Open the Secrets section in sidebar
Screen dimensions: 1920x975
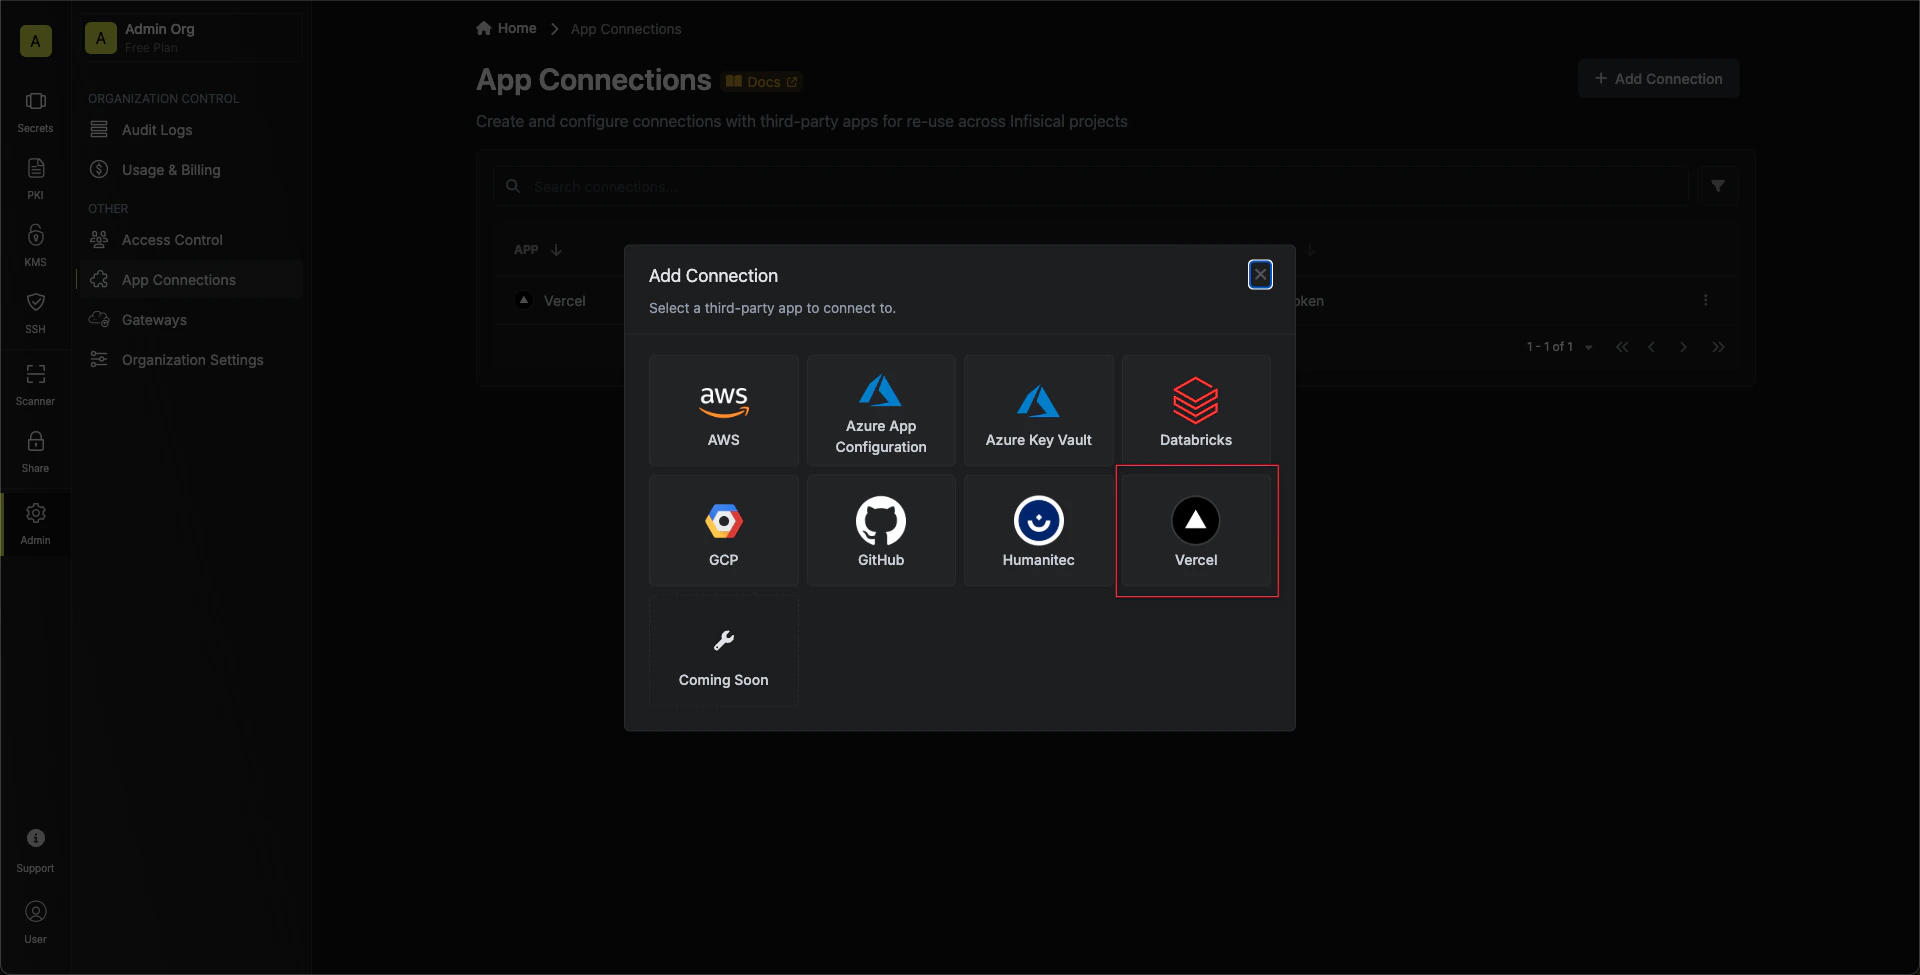(x=35, y=112)
